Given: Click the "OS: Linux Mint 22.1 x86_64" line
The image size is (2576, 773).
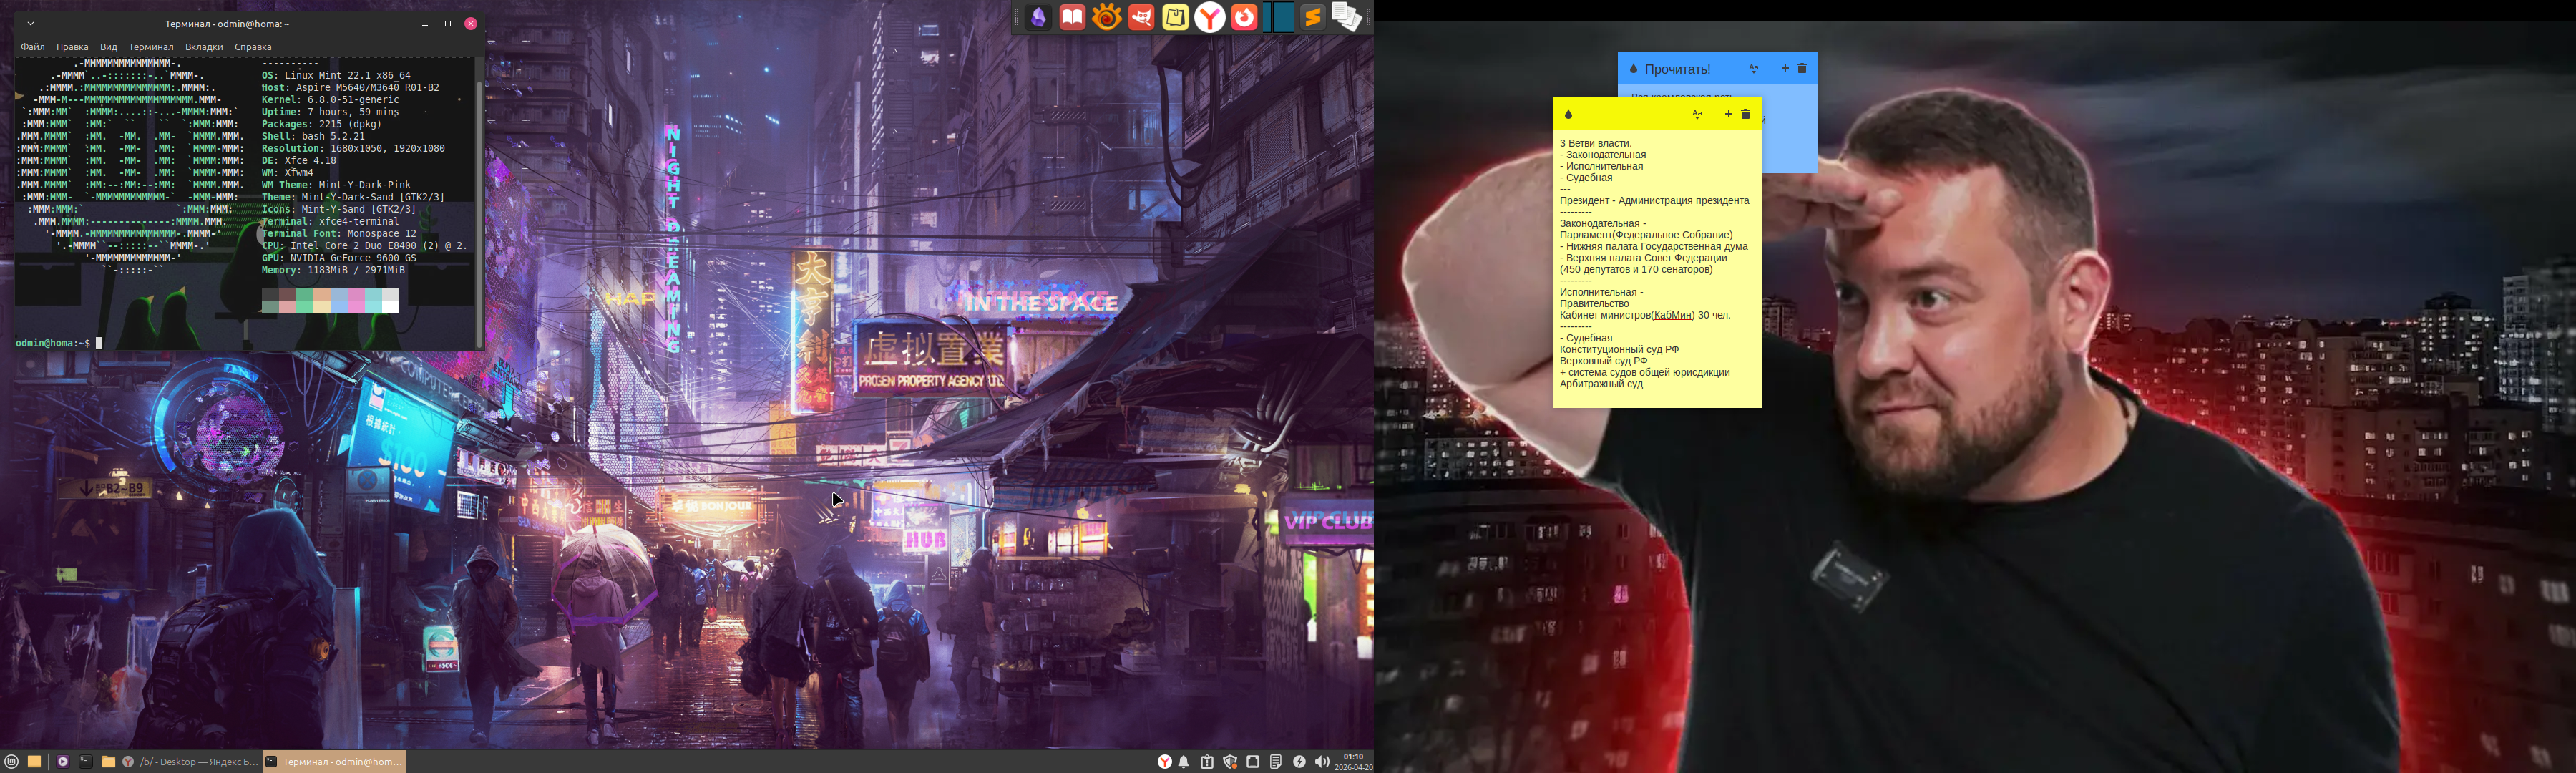Looking at the screenshot, I should click(336, 75).
